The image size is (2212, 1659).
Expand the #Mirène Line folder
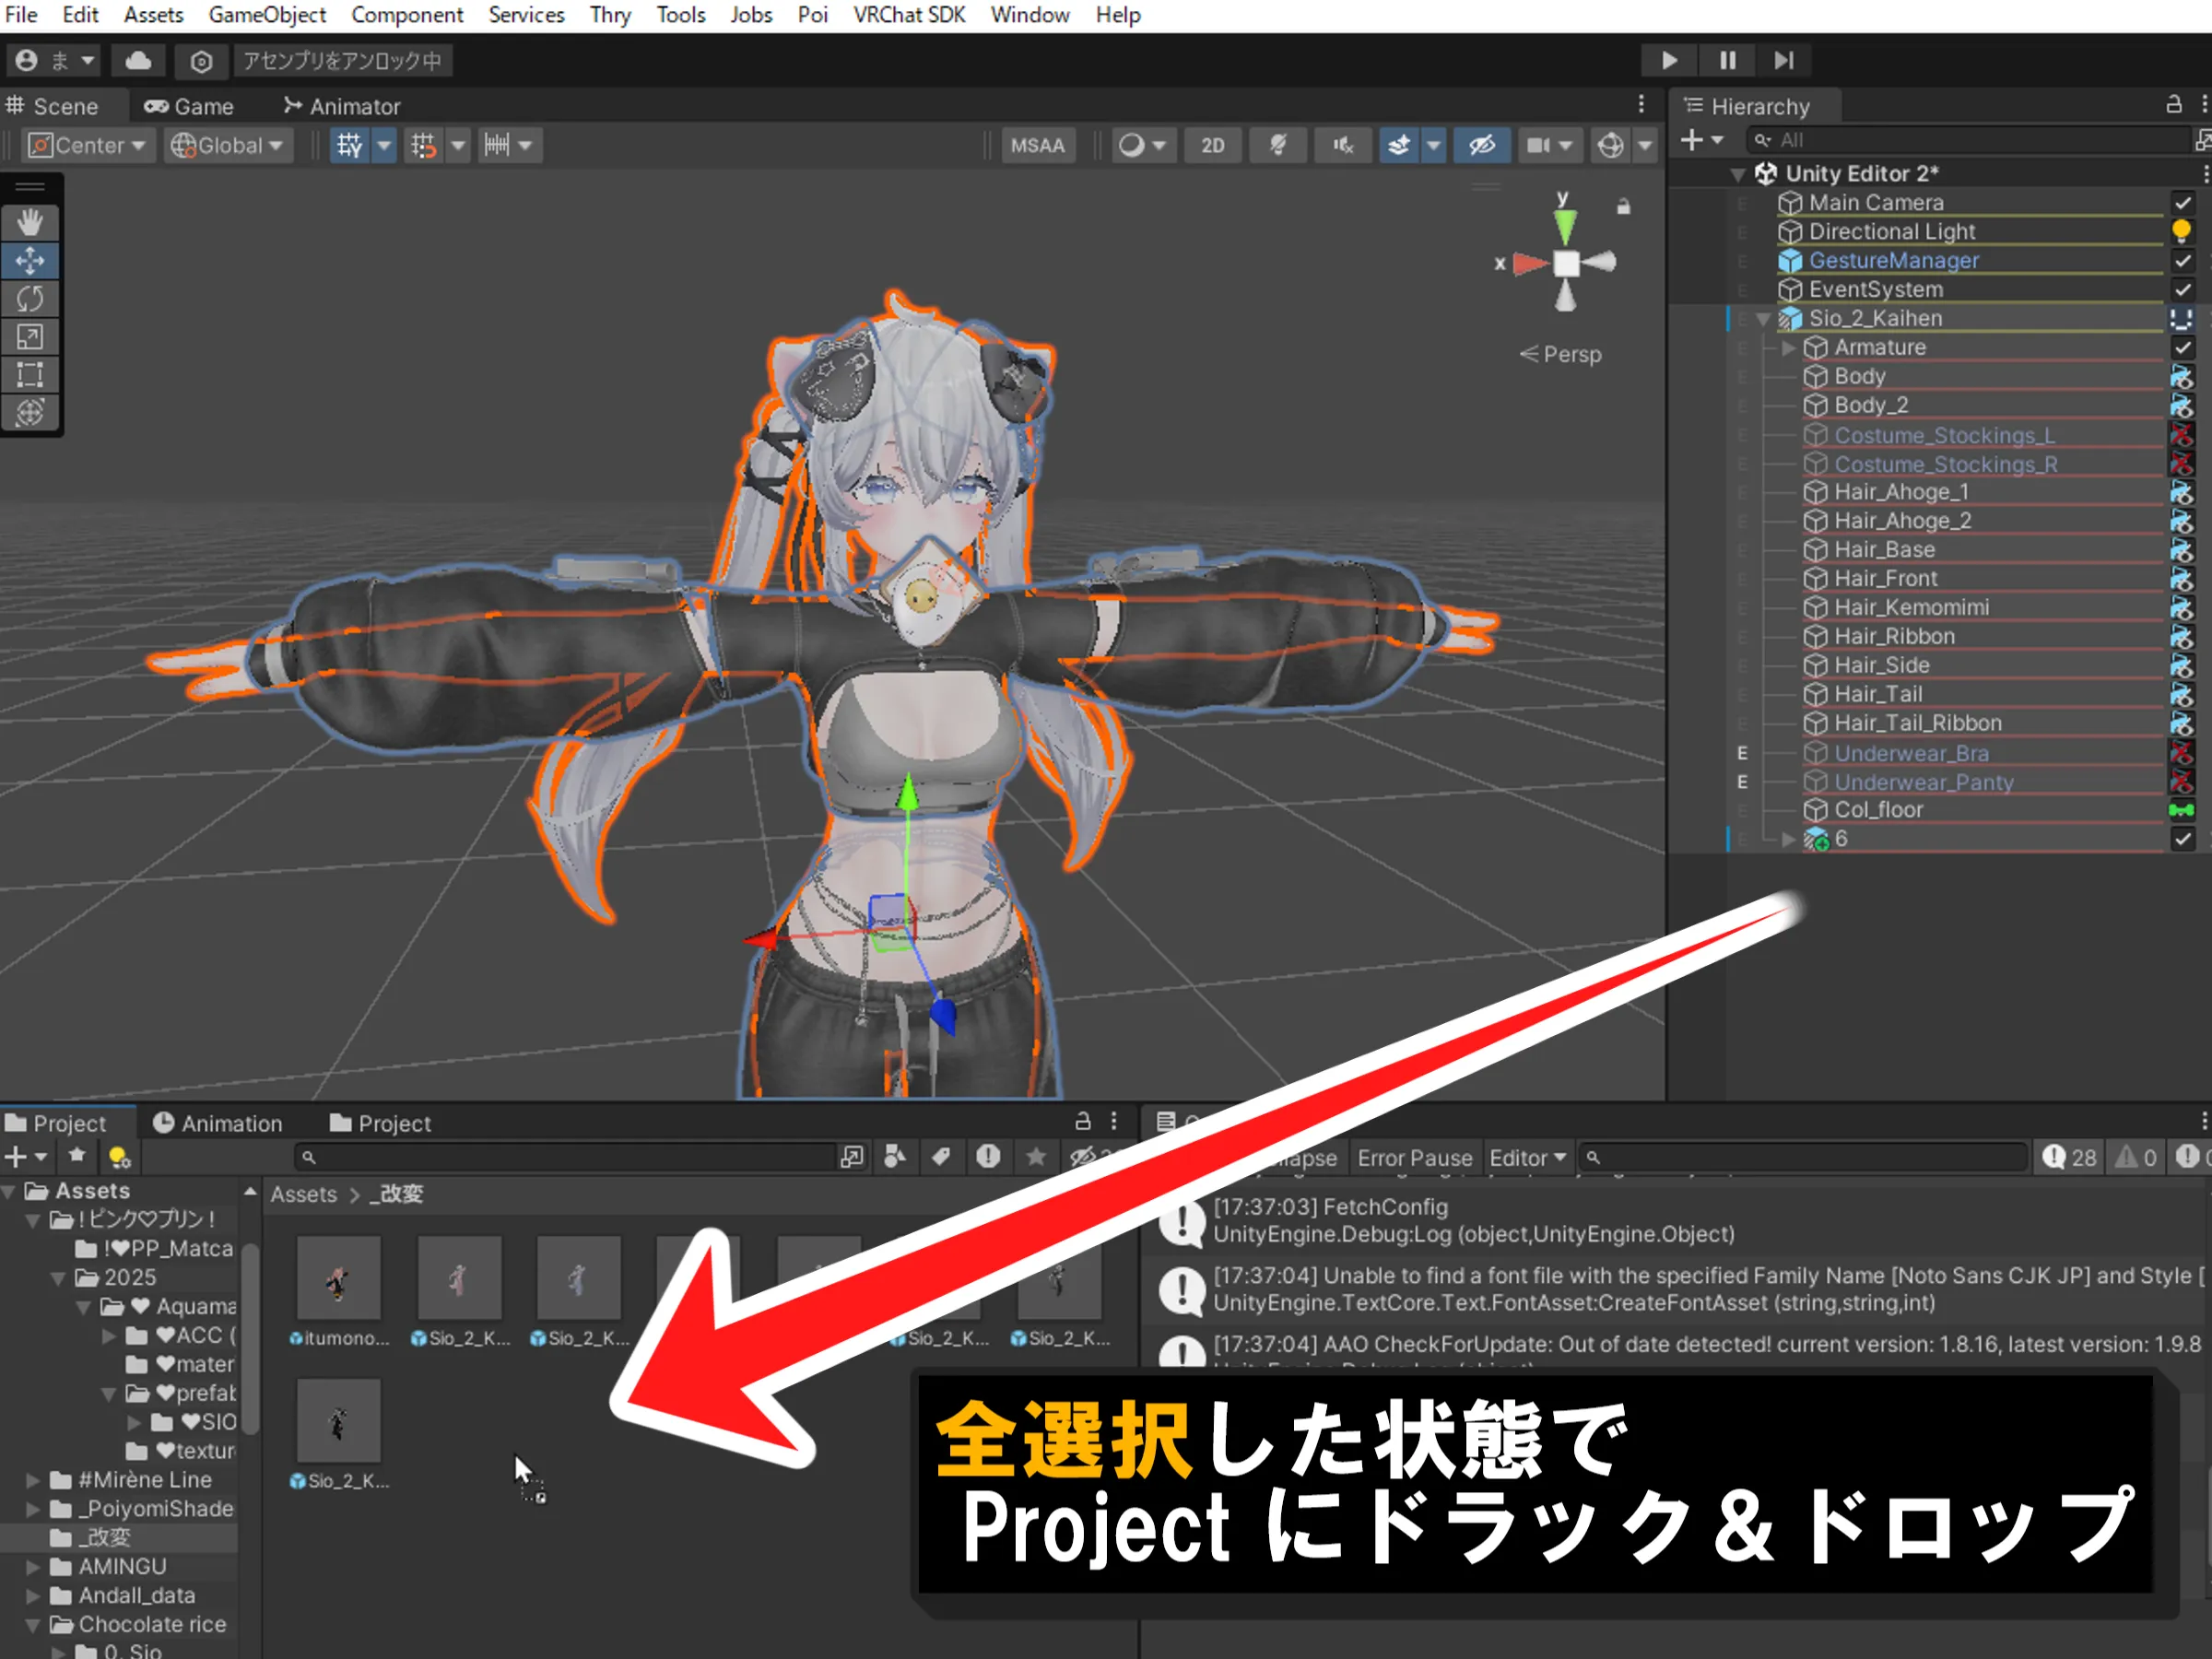coord(33,1480)
